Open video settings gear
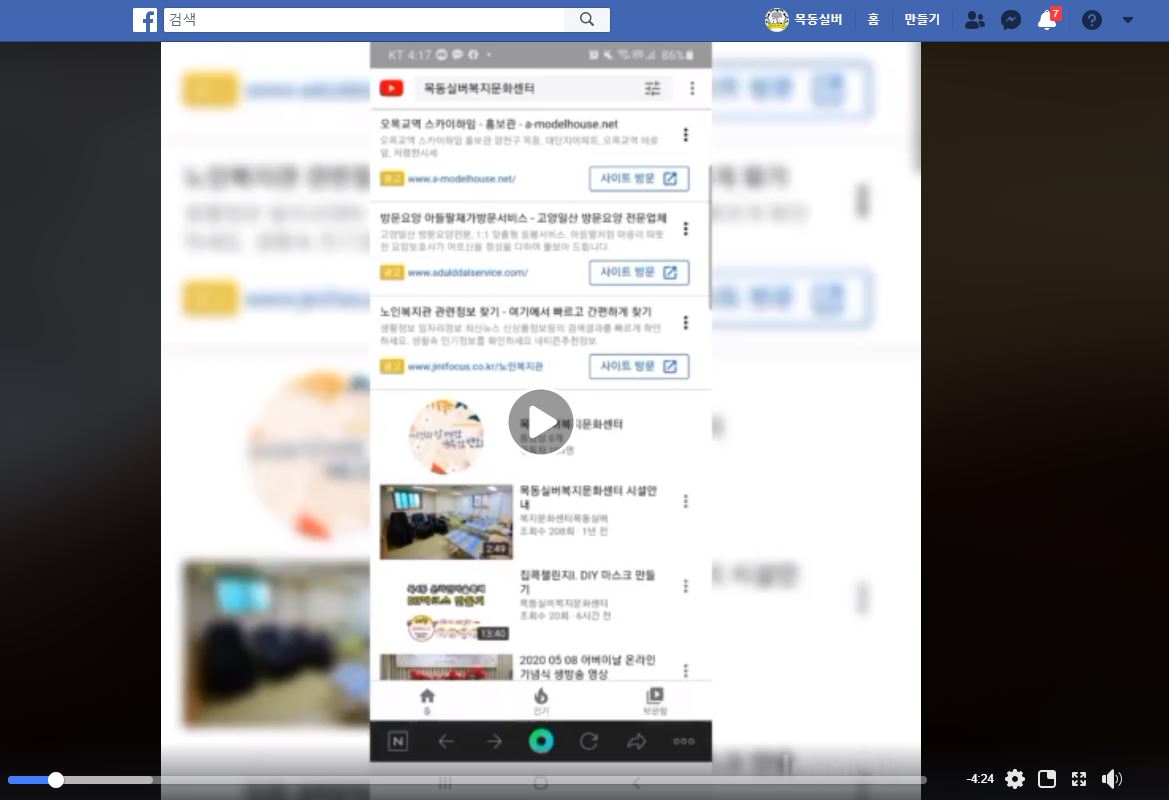Viewport: 1169px width, 800px height. 1015,779
